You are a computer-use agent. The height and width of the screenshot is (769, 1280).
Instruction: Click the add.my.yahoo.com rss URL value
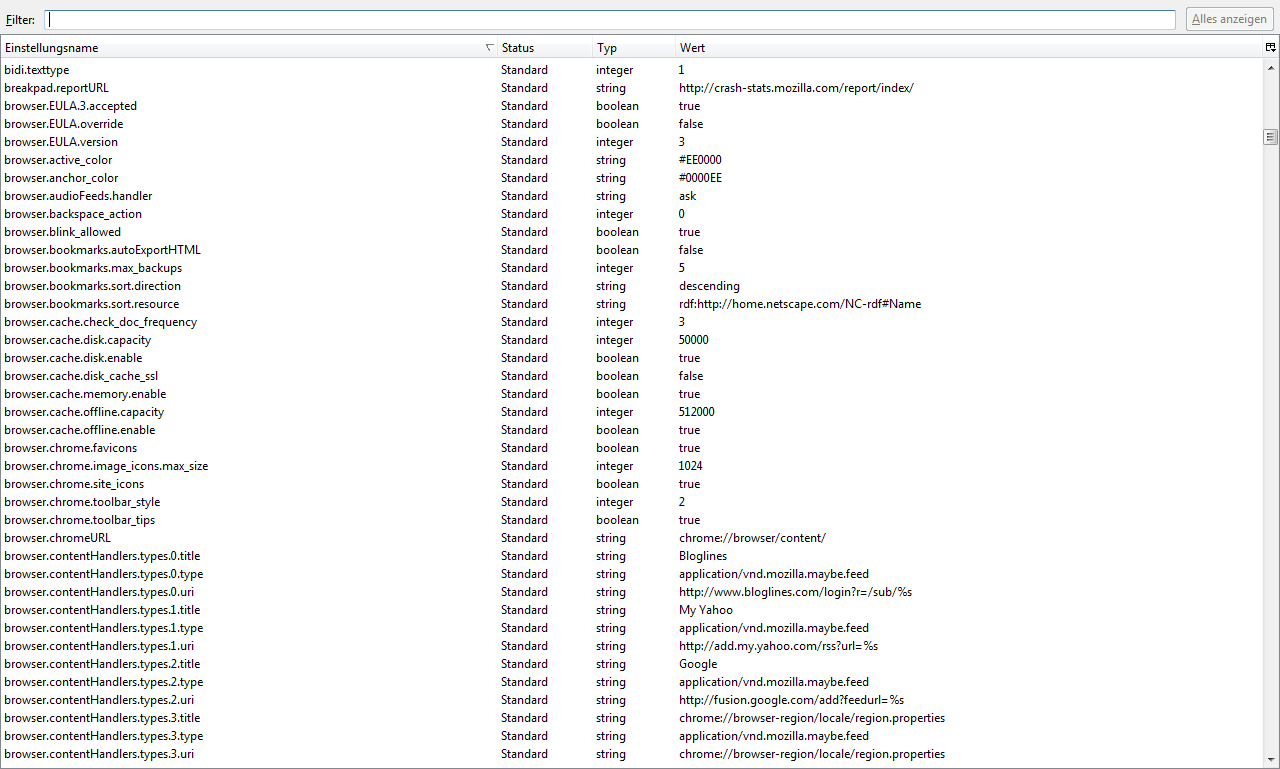coord(778,646)
